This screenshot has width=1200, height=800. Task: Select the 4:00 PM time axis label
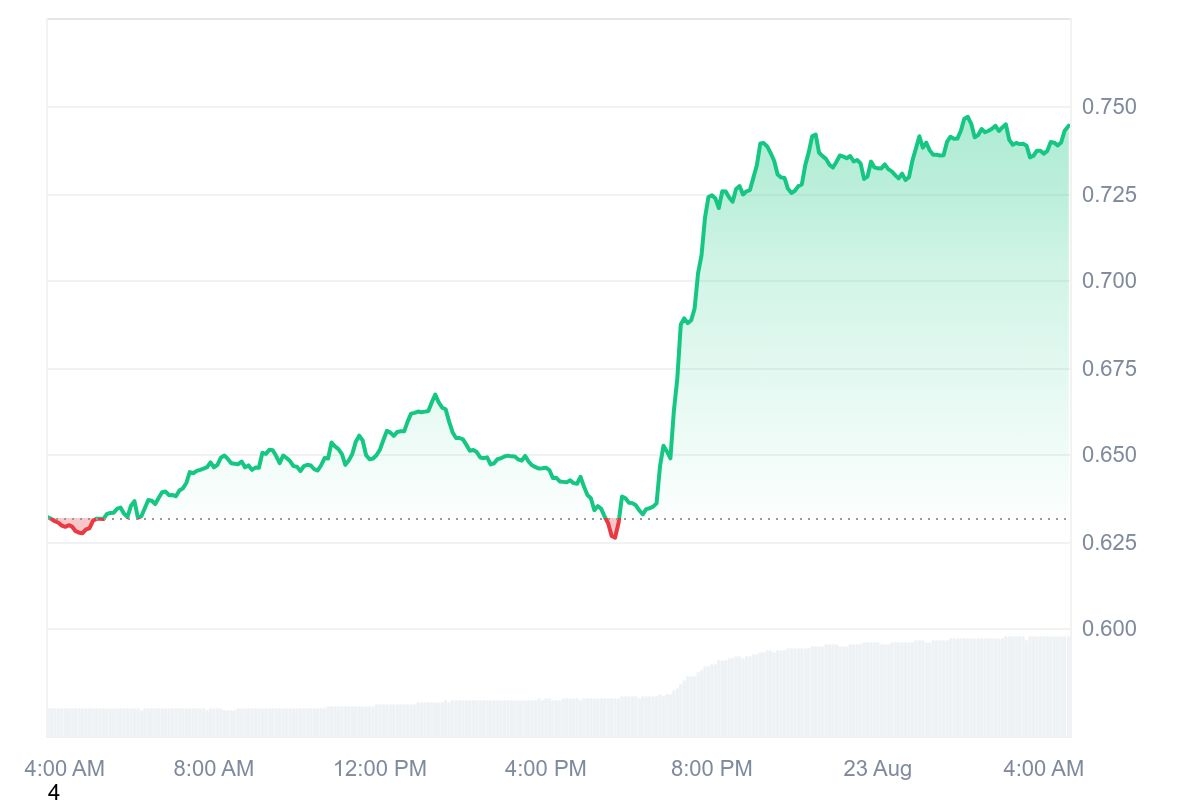[x=545, y=769]
